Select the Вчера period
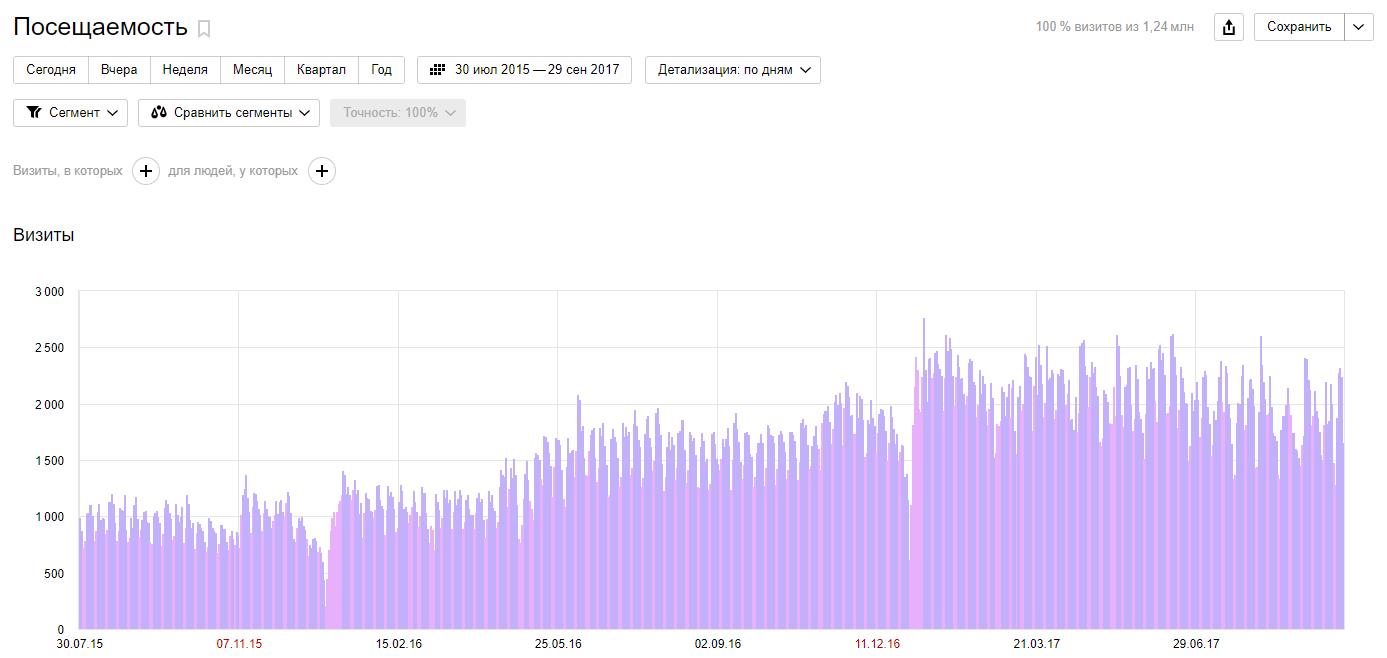This screenshot has width=1387, height=658. 119,70
